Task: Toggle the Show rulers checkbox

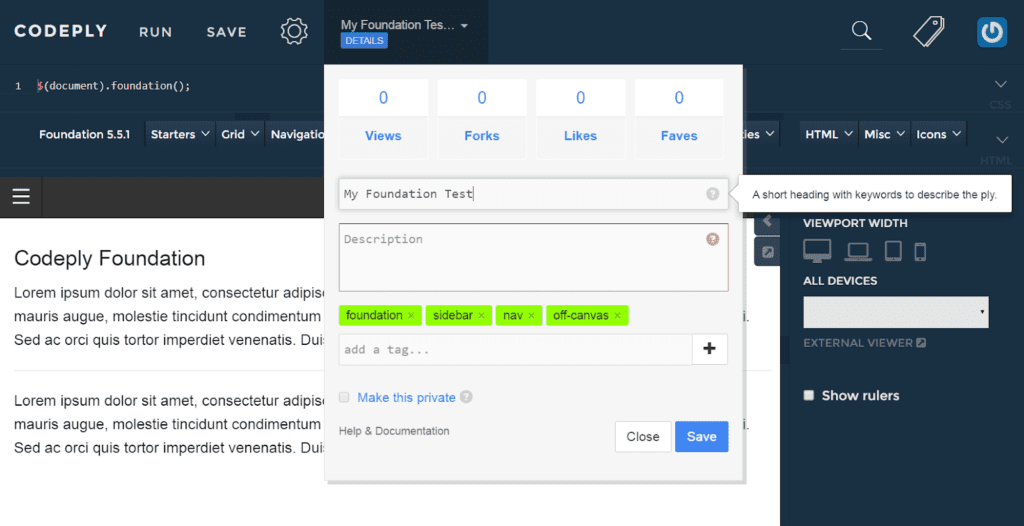Action: point(809,395)
